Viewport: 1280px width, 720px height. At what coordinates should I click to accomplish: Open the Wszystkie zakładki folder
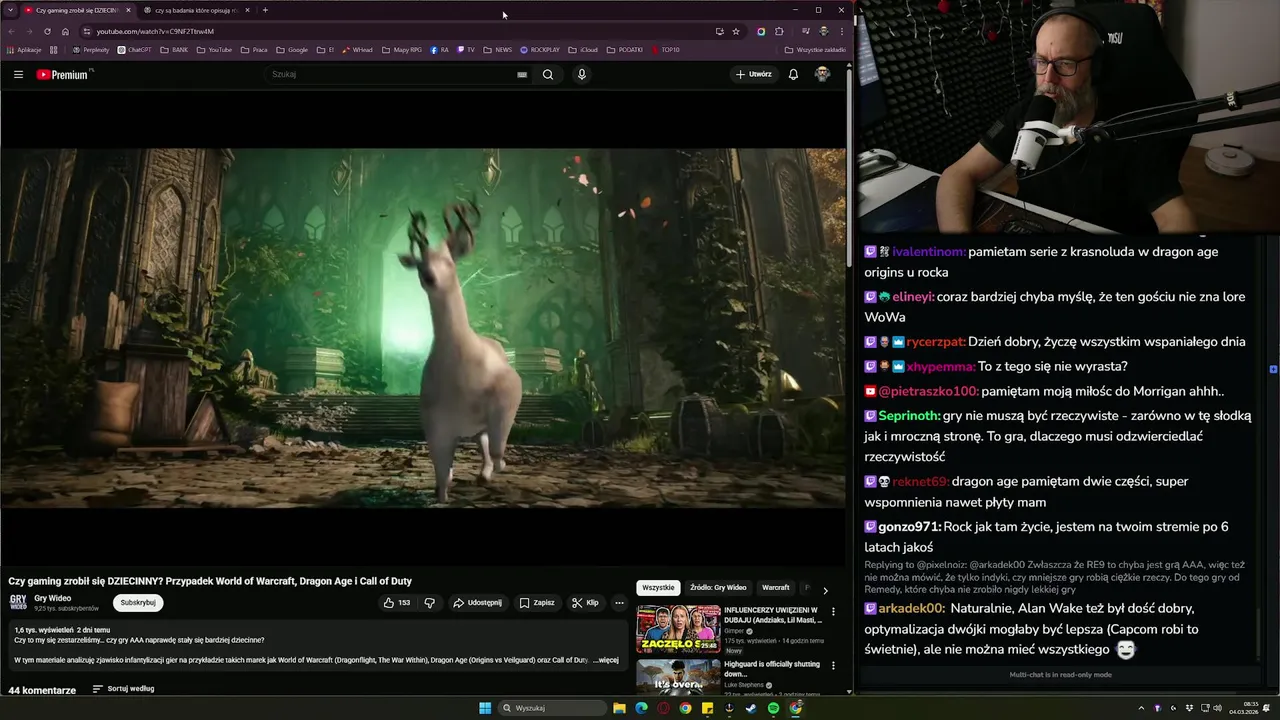815,49
